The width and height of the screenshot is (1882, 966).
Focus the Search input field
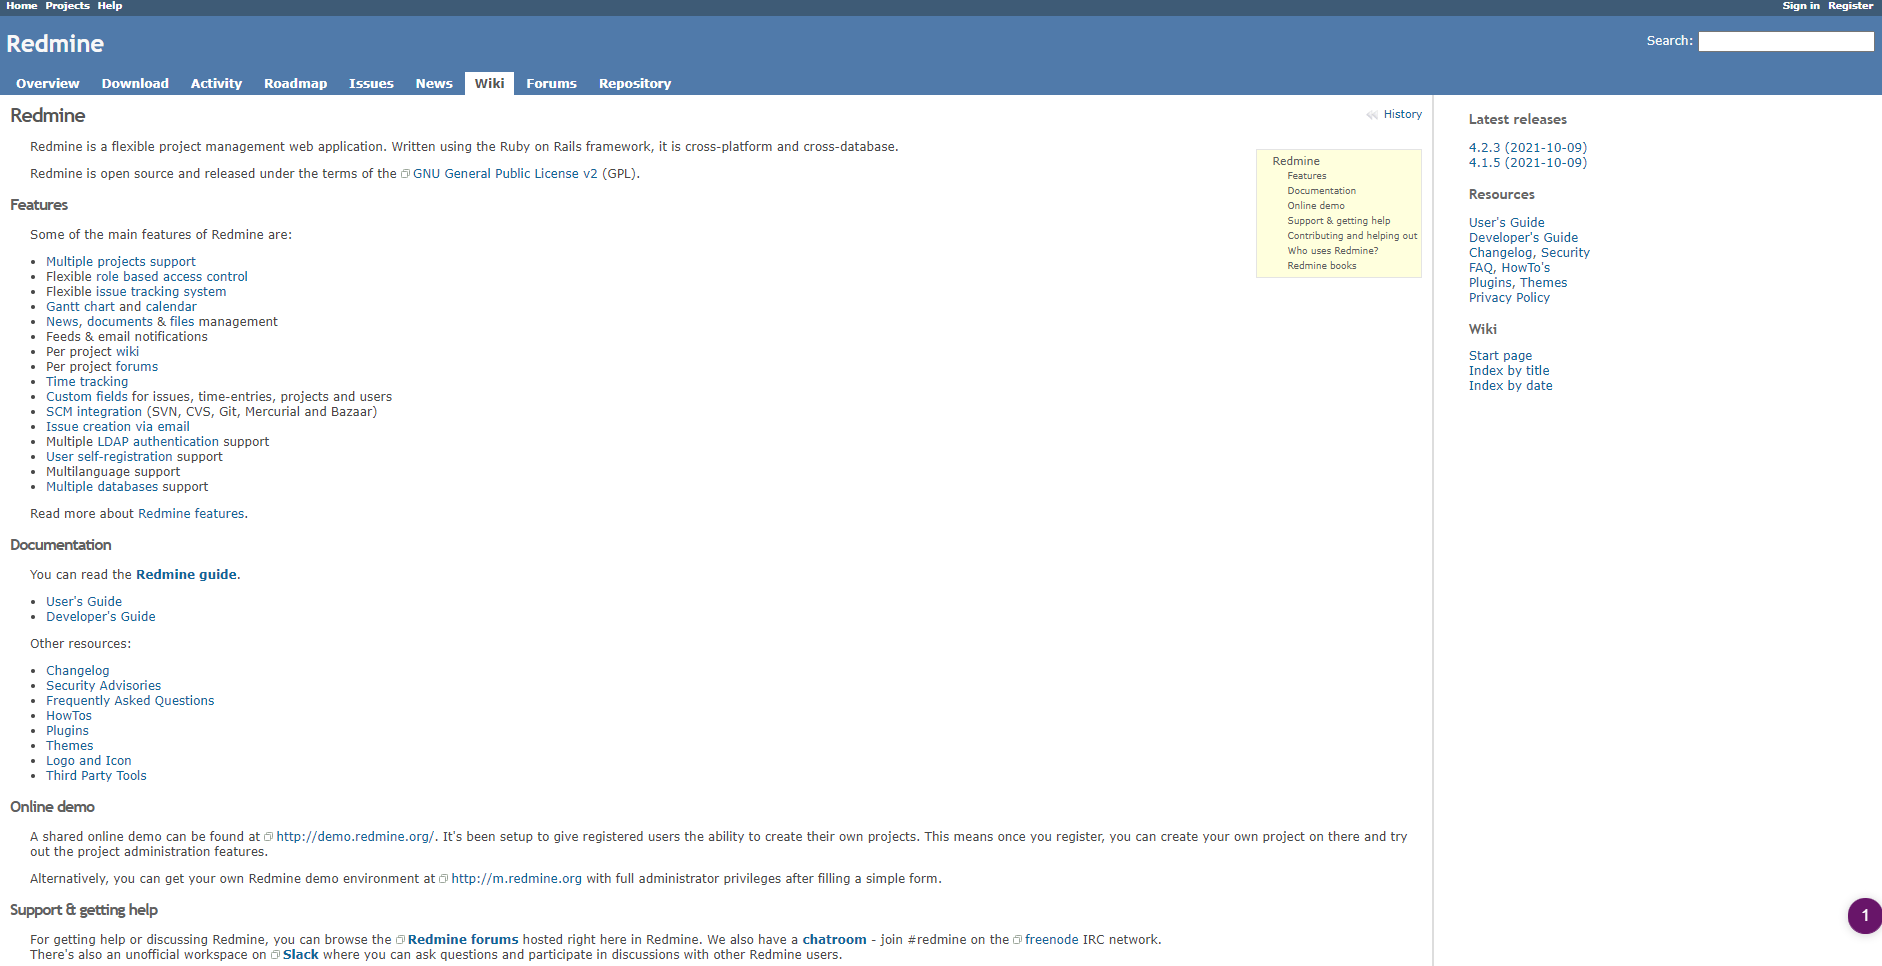[1786, 41]
